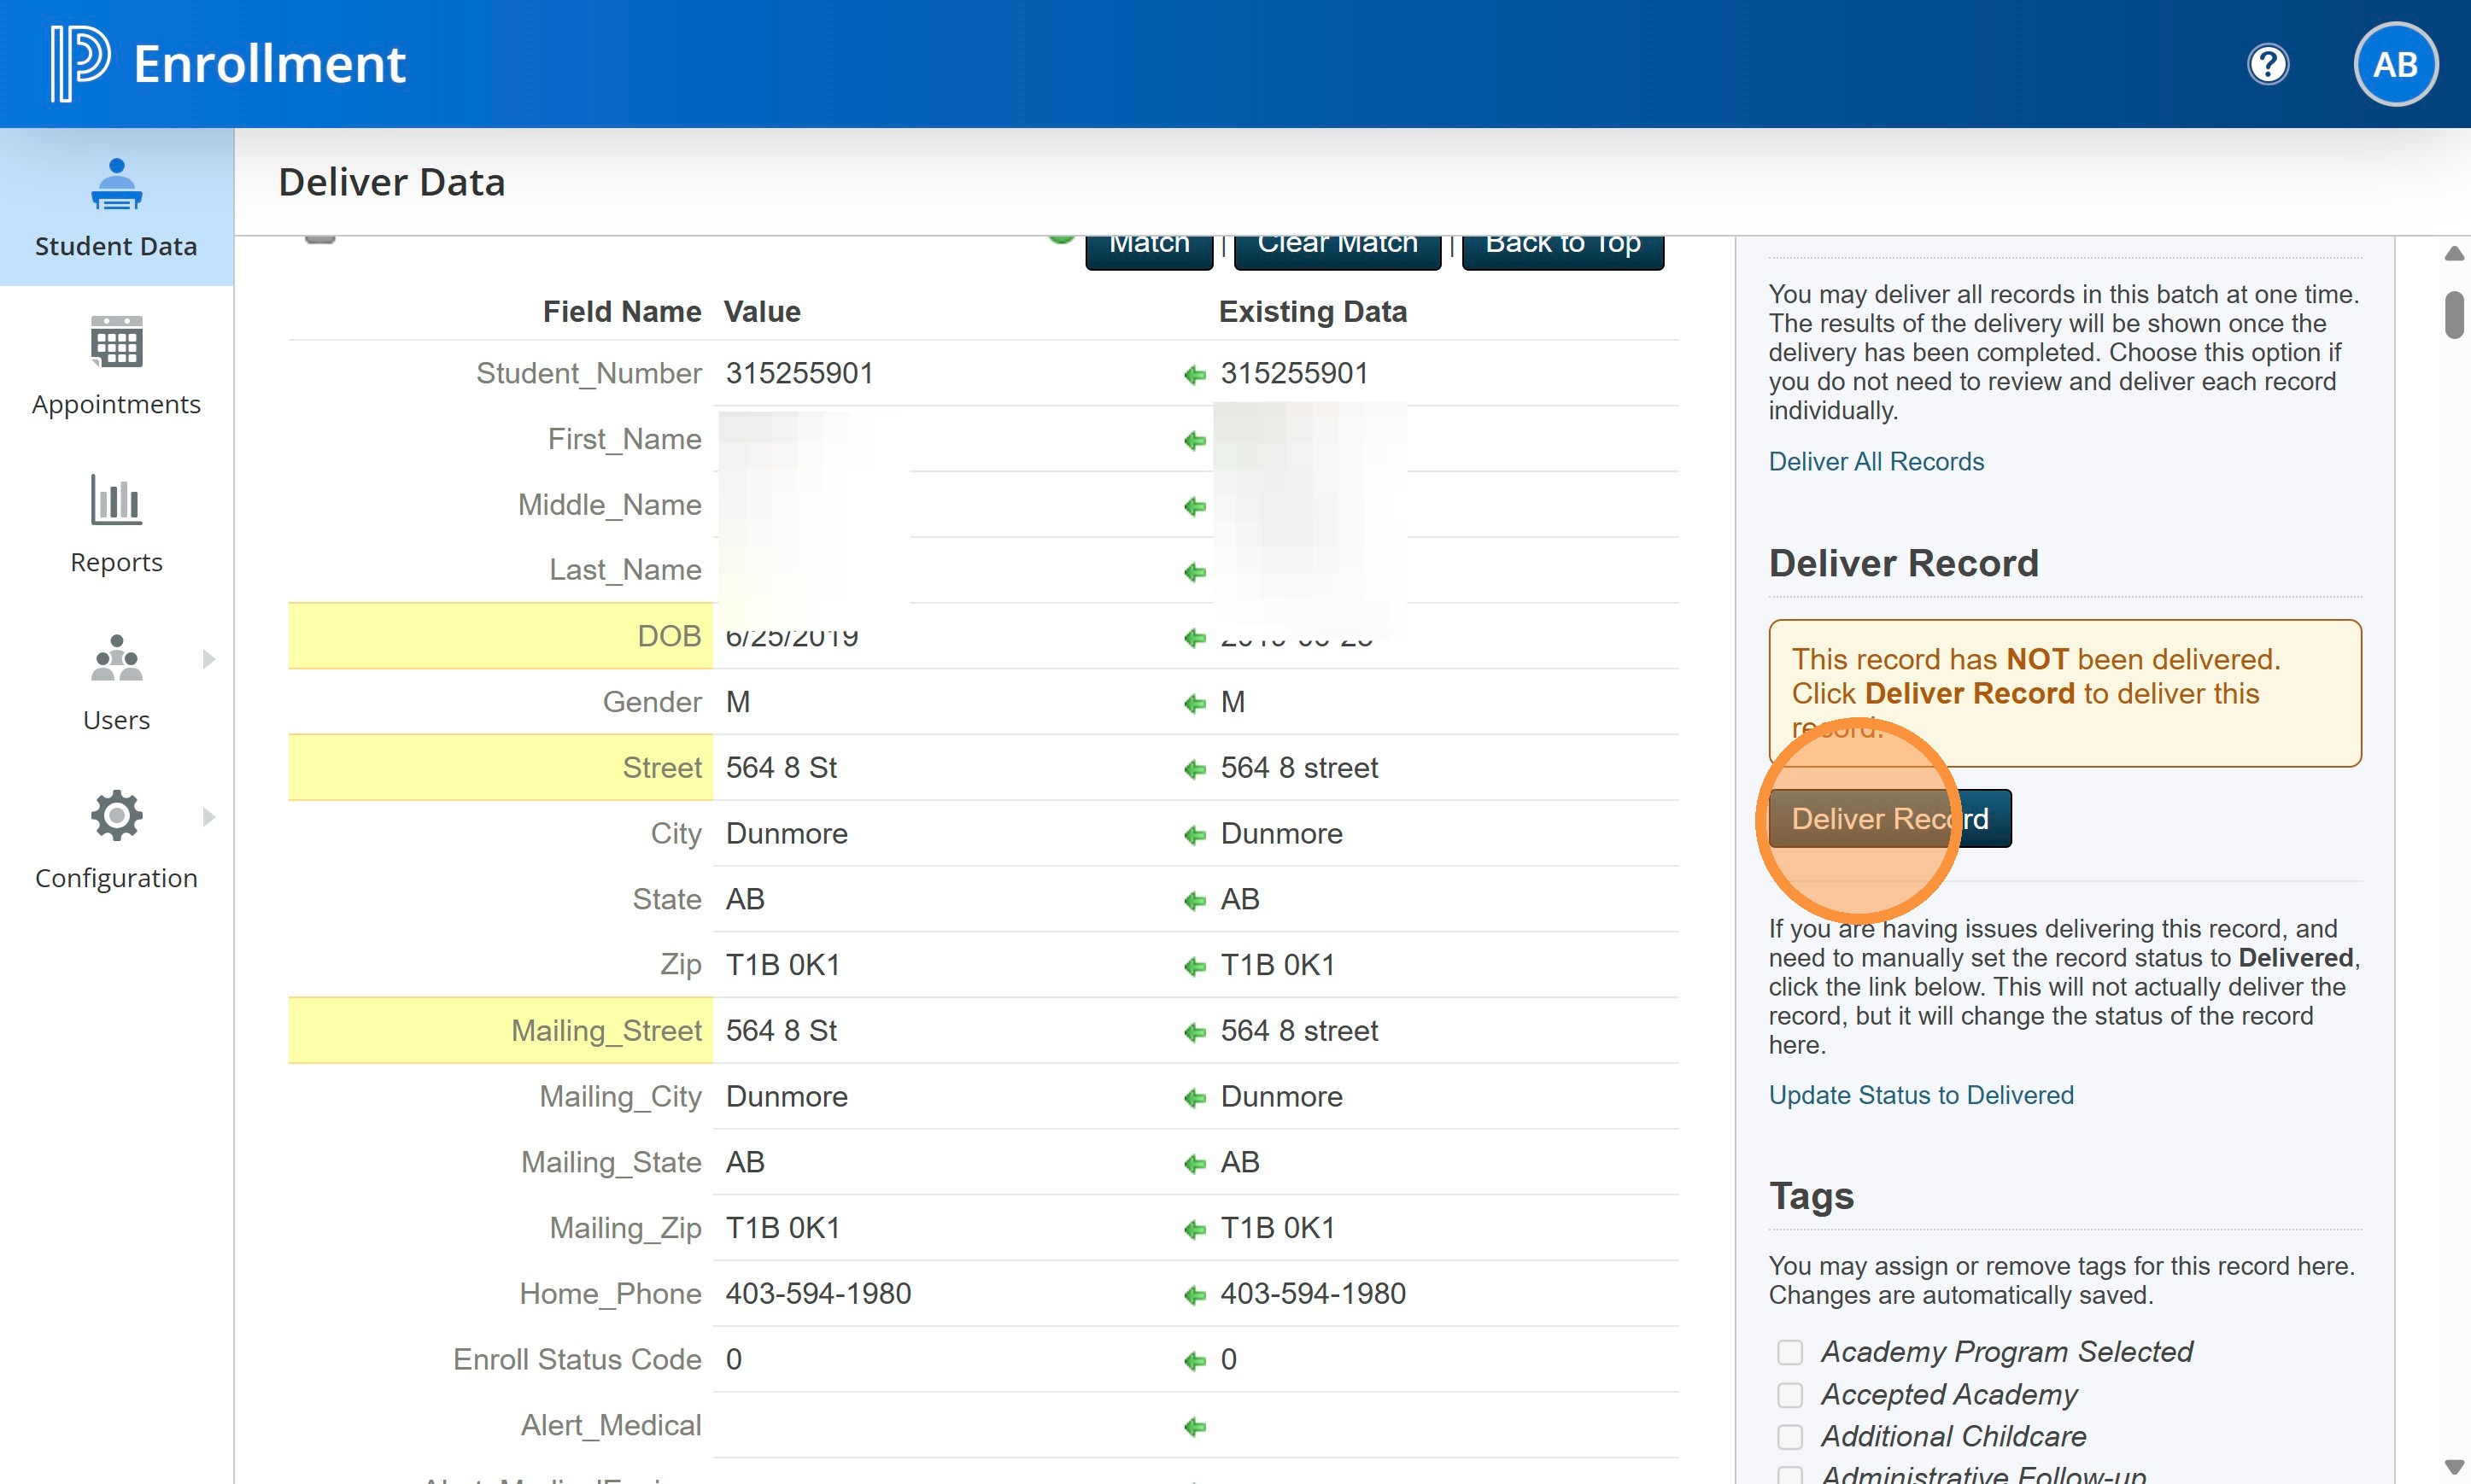Enable the Accepted Academy tag
The height and width of the screenshot is (1484, 2471).
tap(1789, 1394)
